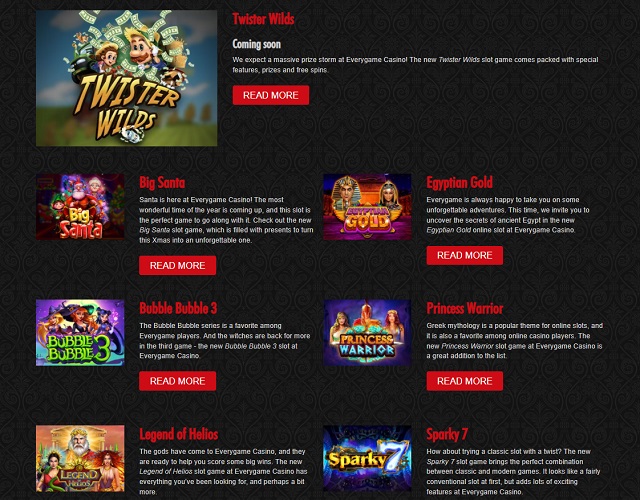Open the Legend of Helios heading
Viewport: 640px width, 500px height.
tap(179, 434)
